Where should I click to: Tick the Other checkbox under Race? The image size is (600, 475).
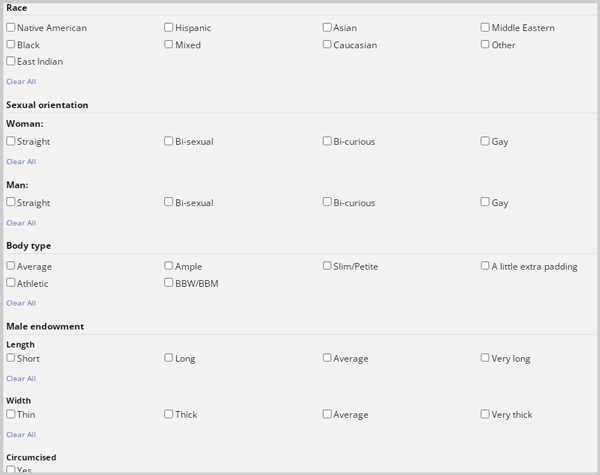[x=485, y=44]
